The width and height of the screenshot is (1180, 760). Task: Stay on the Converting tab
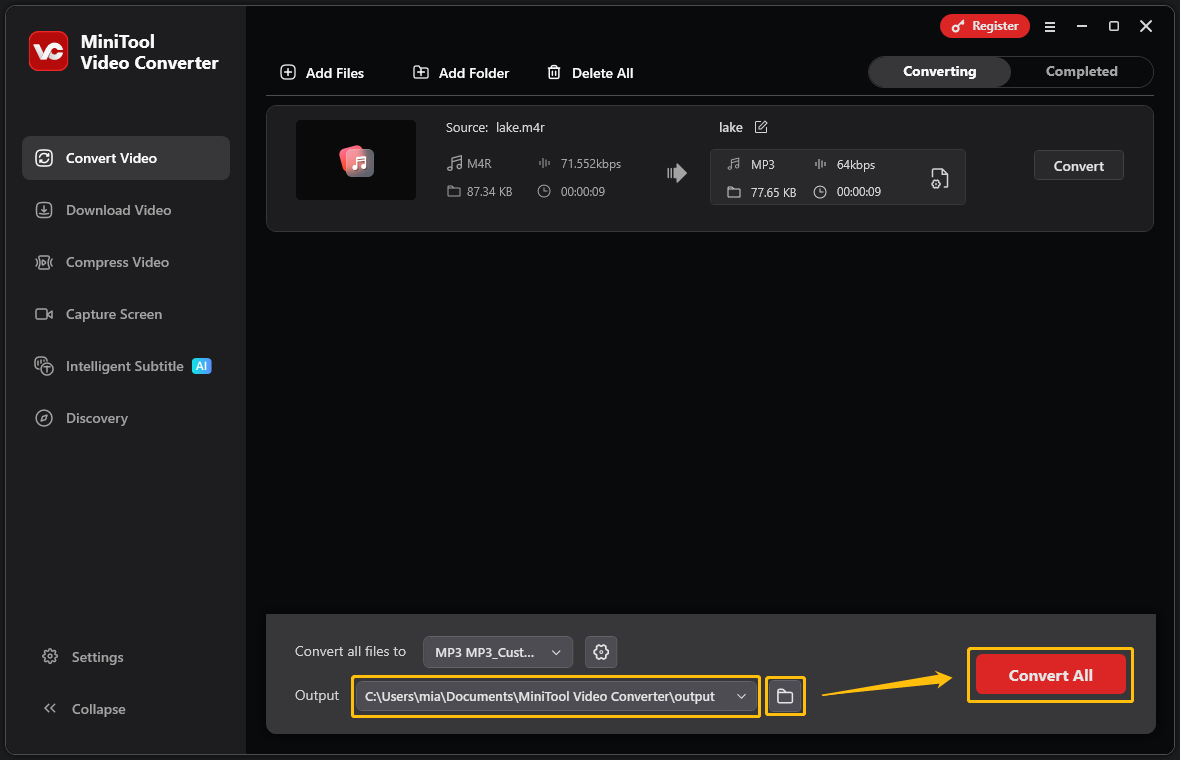(x=938, y=71)
